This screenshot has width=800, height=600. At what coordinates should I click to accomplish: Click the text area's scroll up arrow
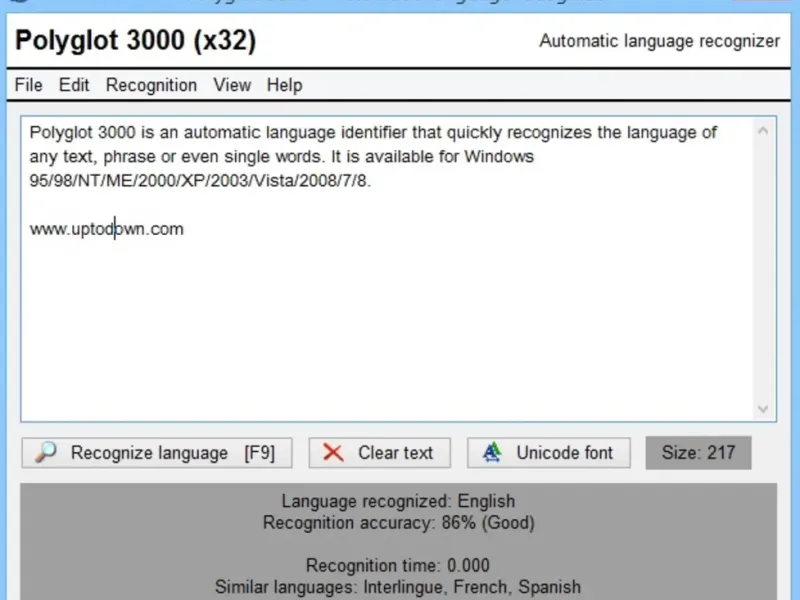[x=763, y=131]
